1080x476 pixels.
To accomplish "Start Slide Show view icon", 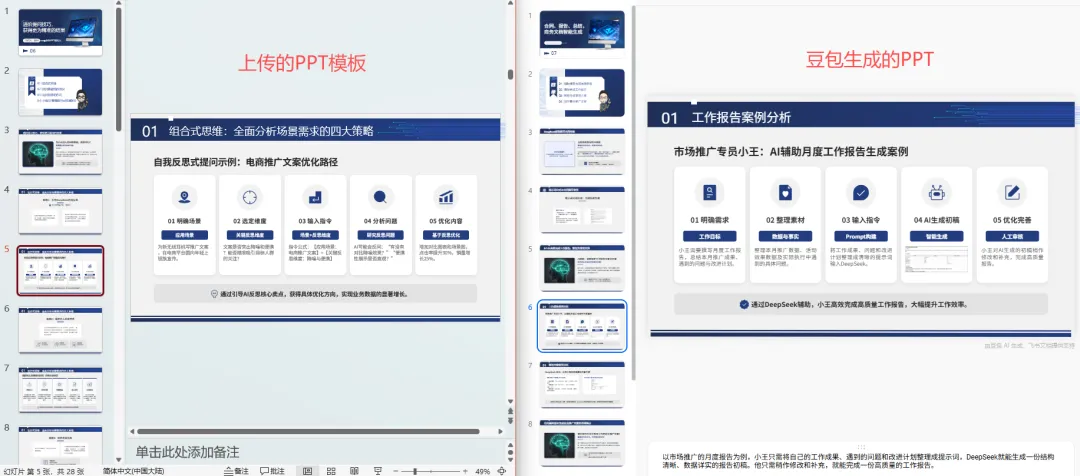I will point(377,471).
